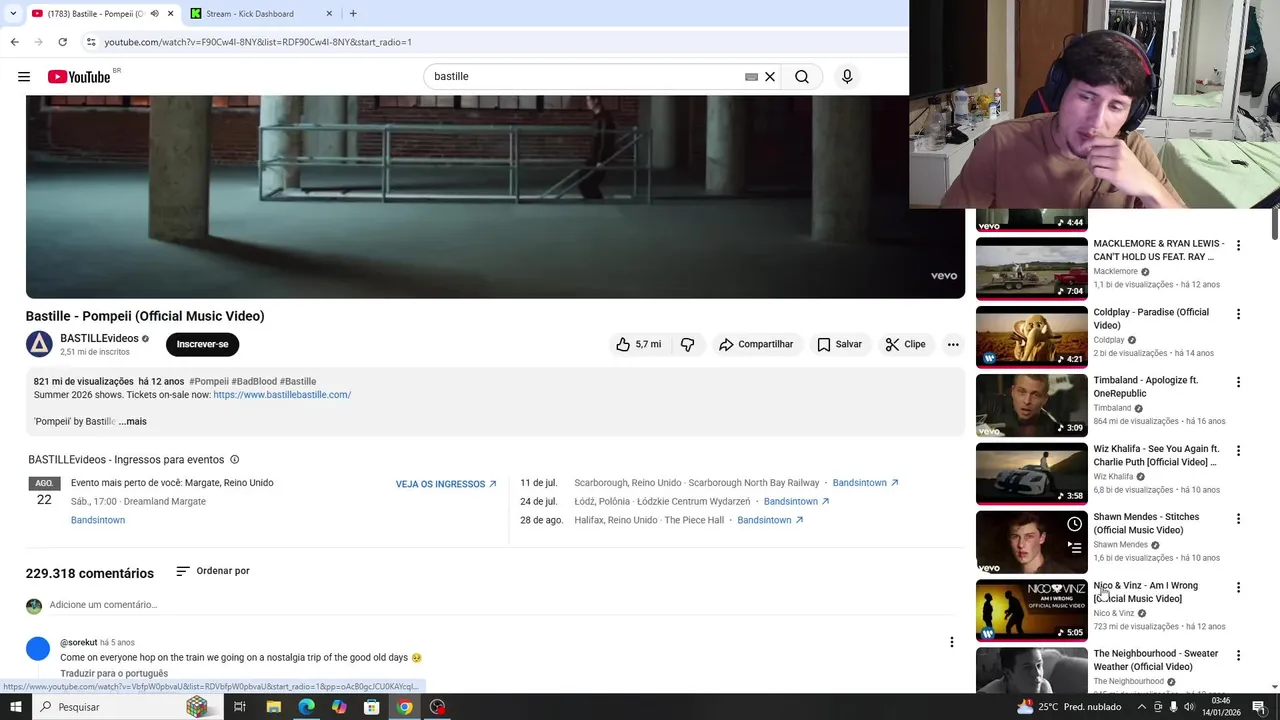
Task: Open File Explorer from the taskbar
Action: click(x=273, y=707)
